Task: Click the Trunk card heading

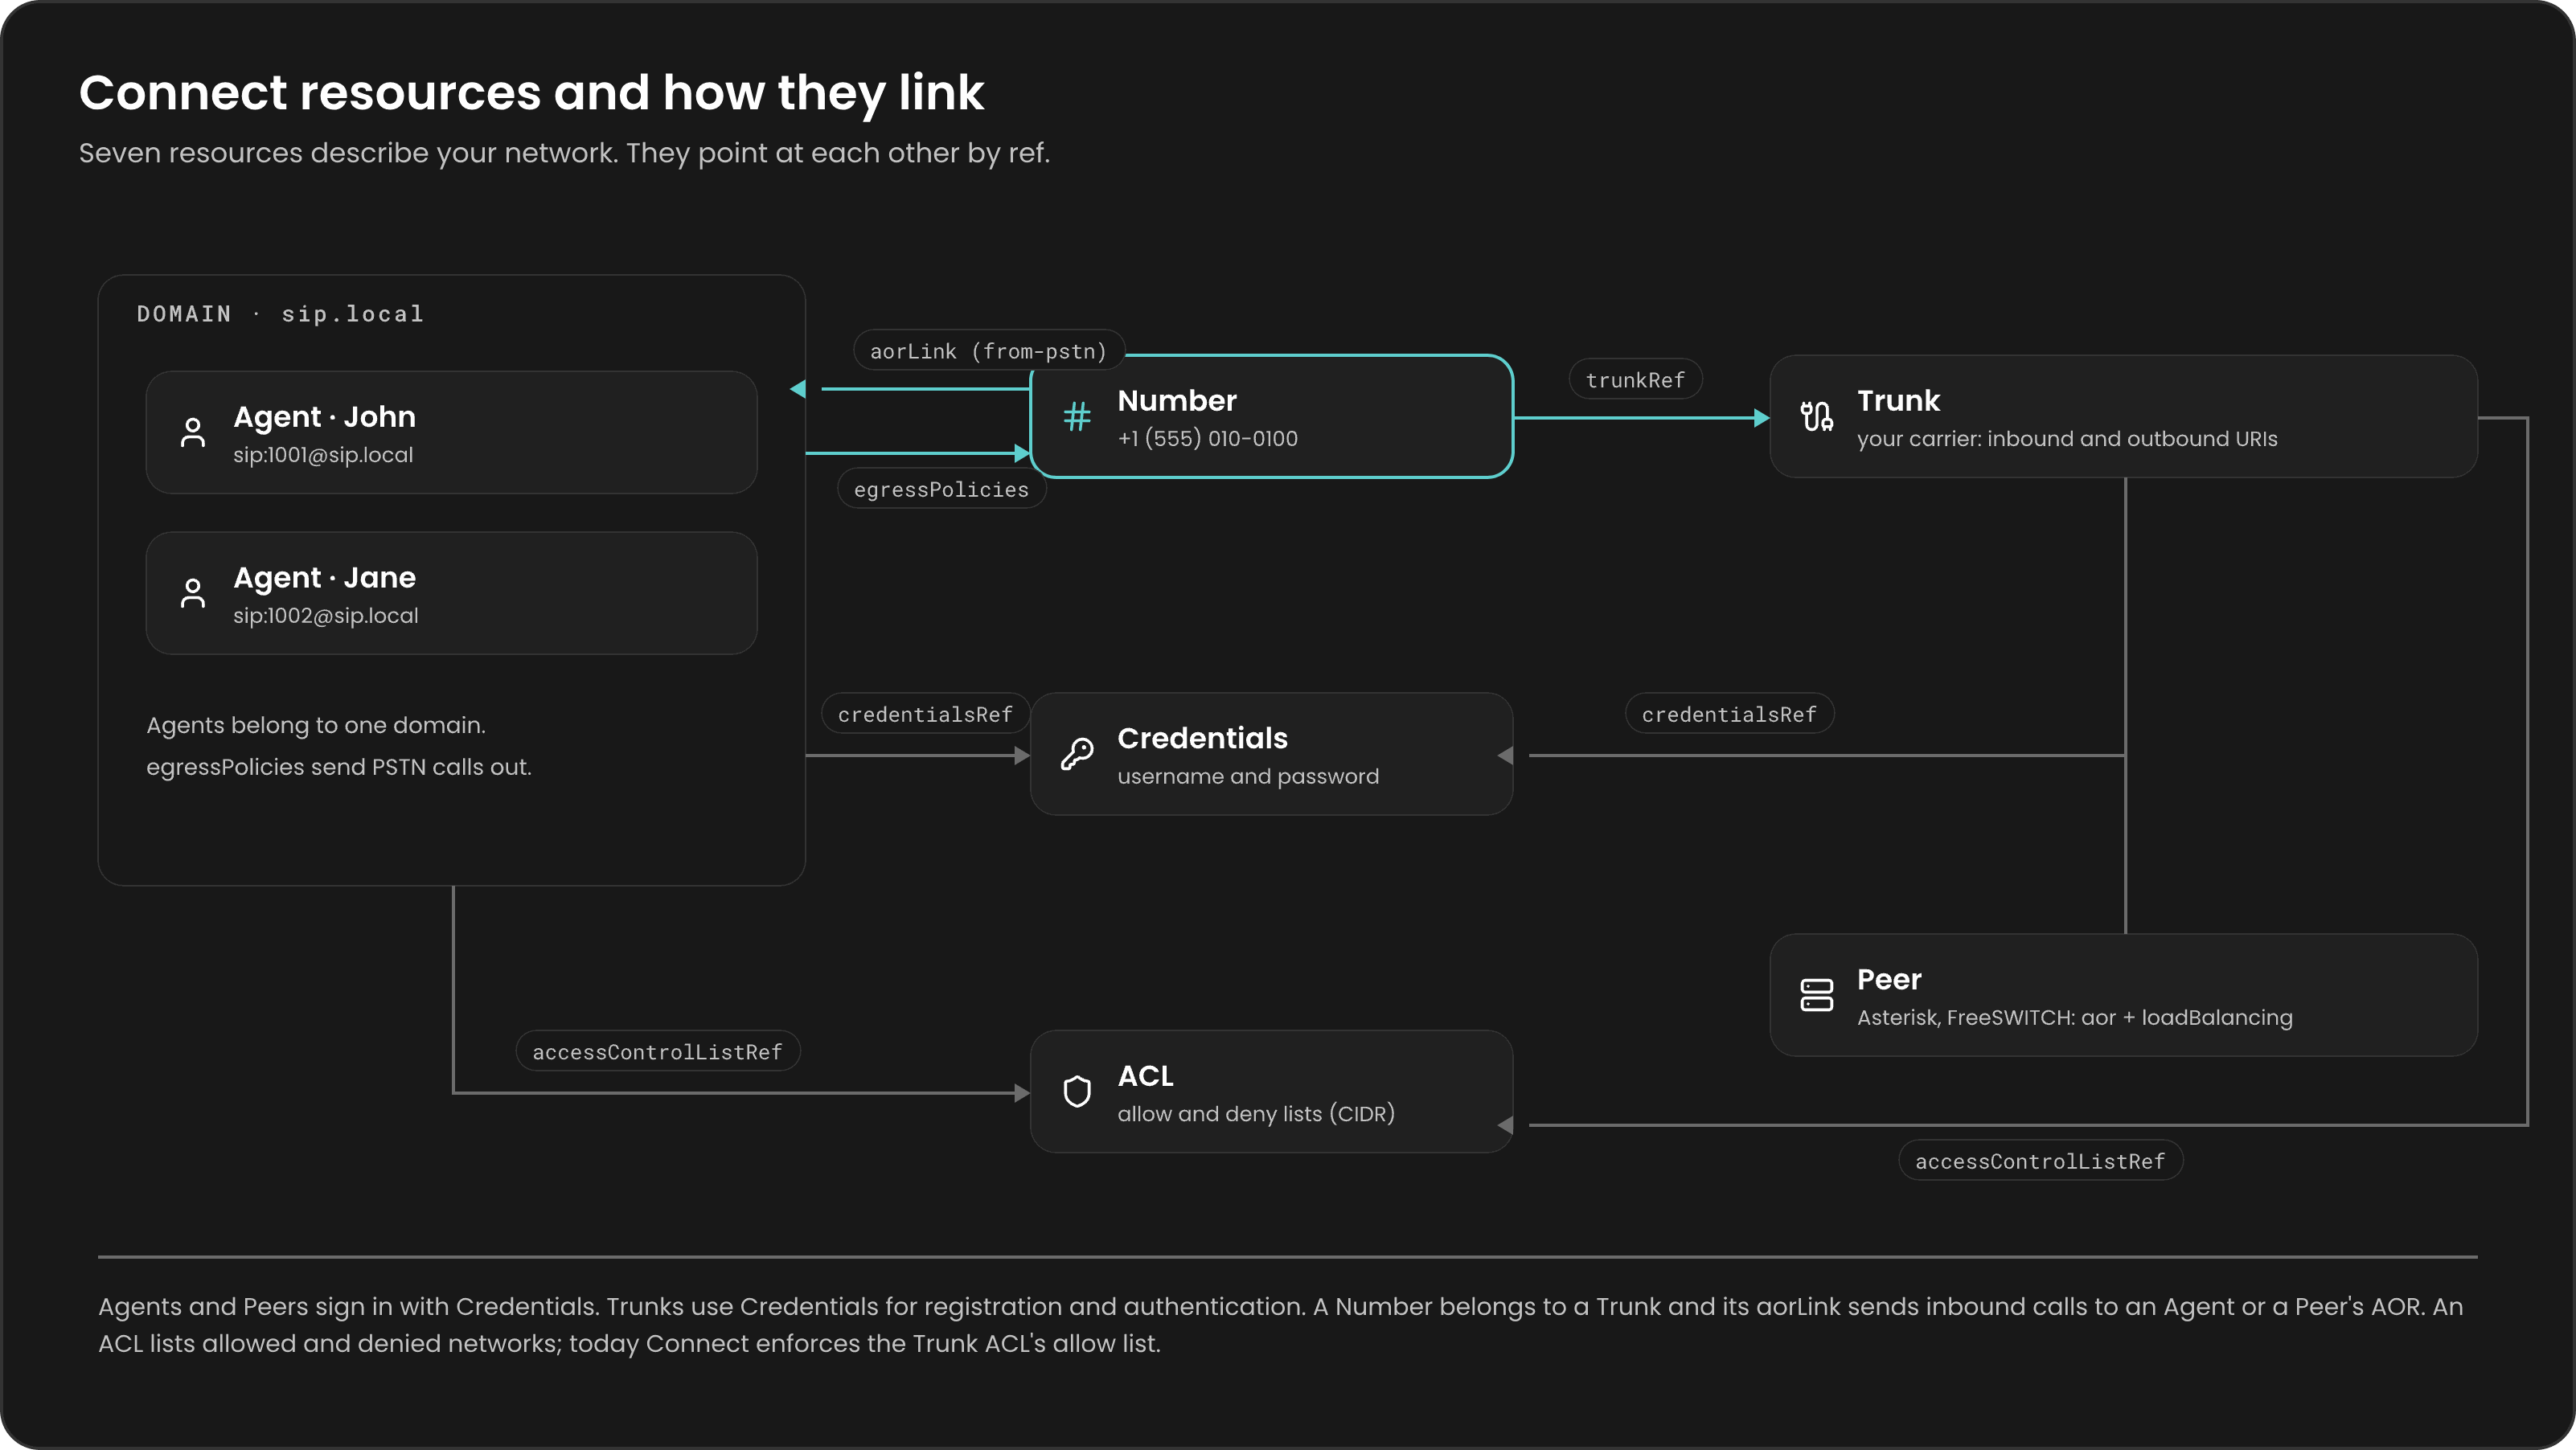Action: [x=1898, y=400]
